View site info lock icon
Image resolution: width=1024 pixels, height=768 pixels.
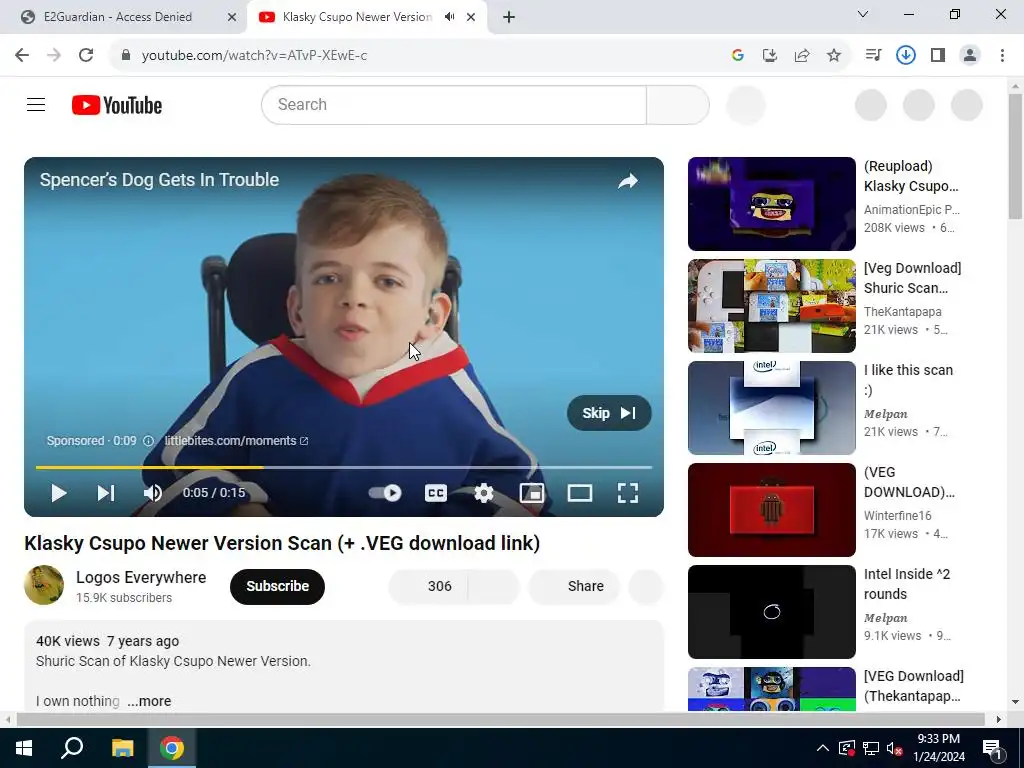126,55
